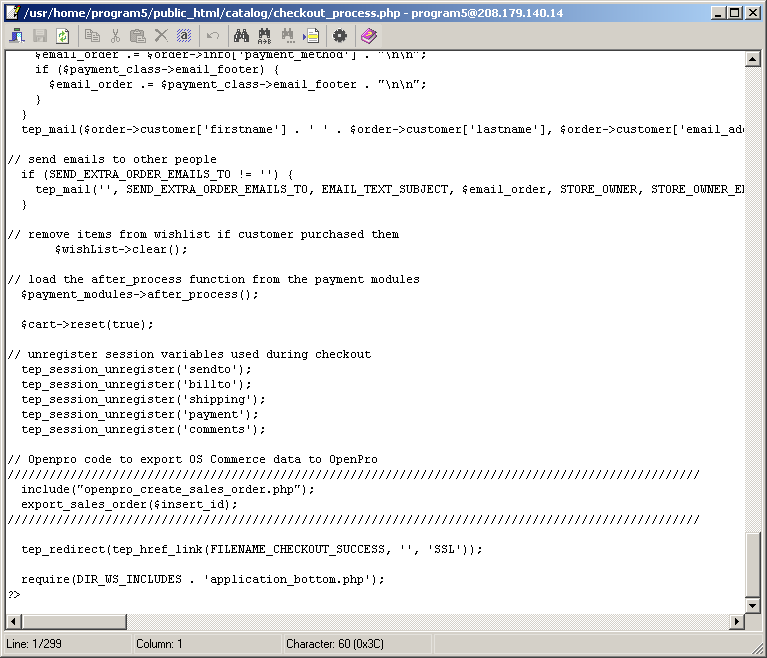Screen dimensions: 767x658
Task: Open editor preferences via the gear icon
Action: click(x=340, y=36)
